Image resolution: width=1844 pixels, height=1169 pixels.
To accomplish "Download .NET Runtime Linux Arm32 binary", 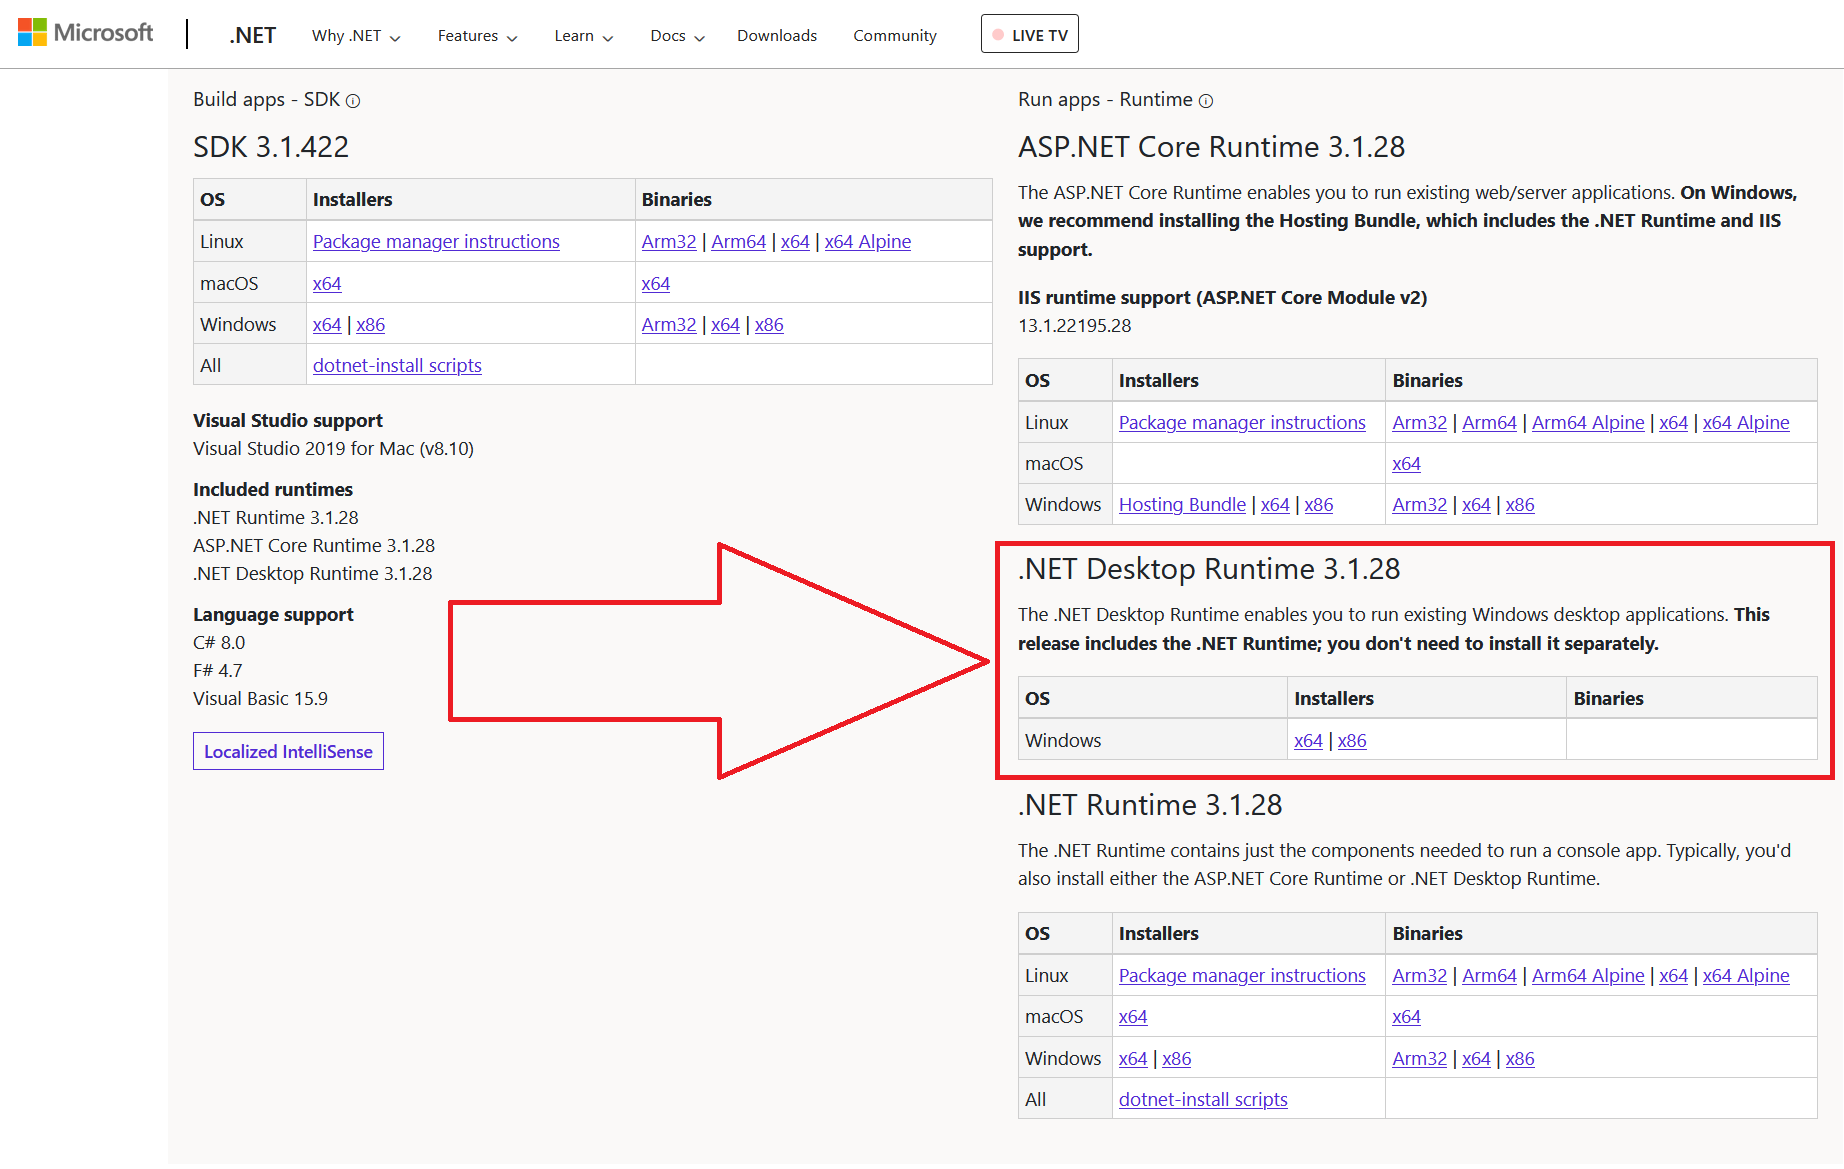I will 1420,976.
